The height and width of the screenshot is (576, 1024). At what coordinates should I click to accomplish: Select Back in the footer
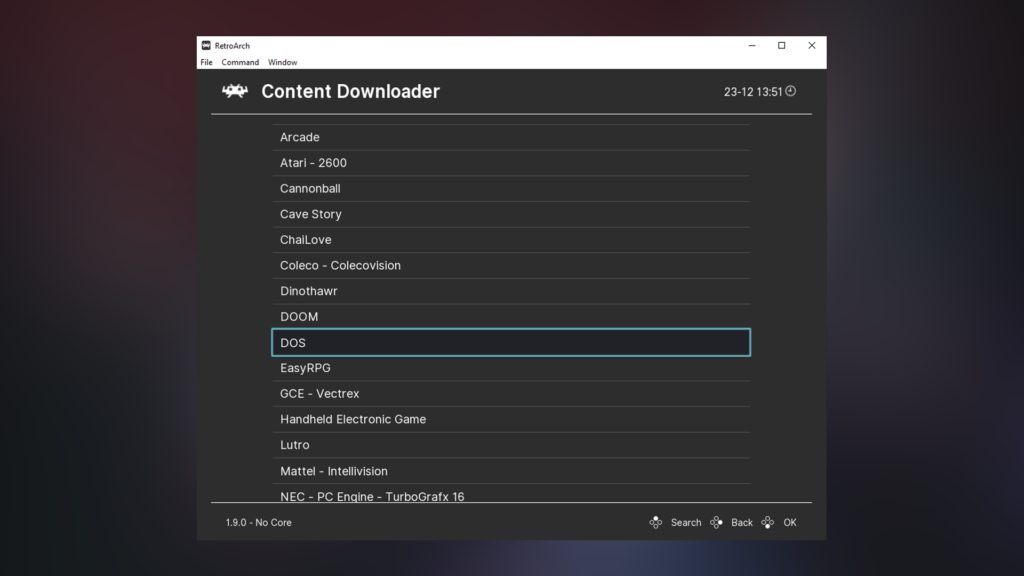pyautogui.click(x=742, y=522)
